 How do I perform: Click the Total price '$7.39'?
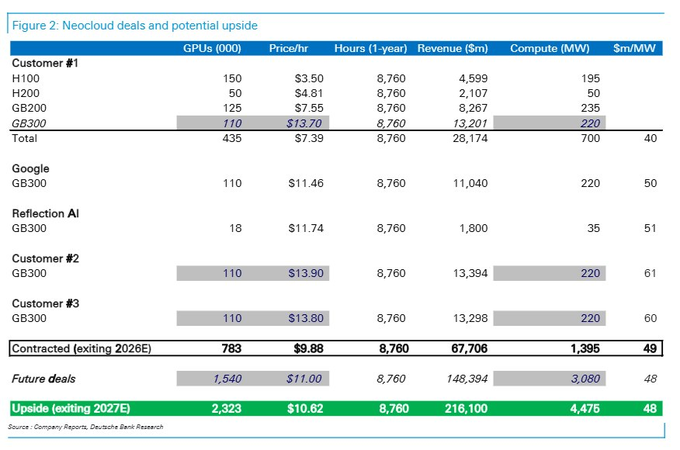click(309, 138)
